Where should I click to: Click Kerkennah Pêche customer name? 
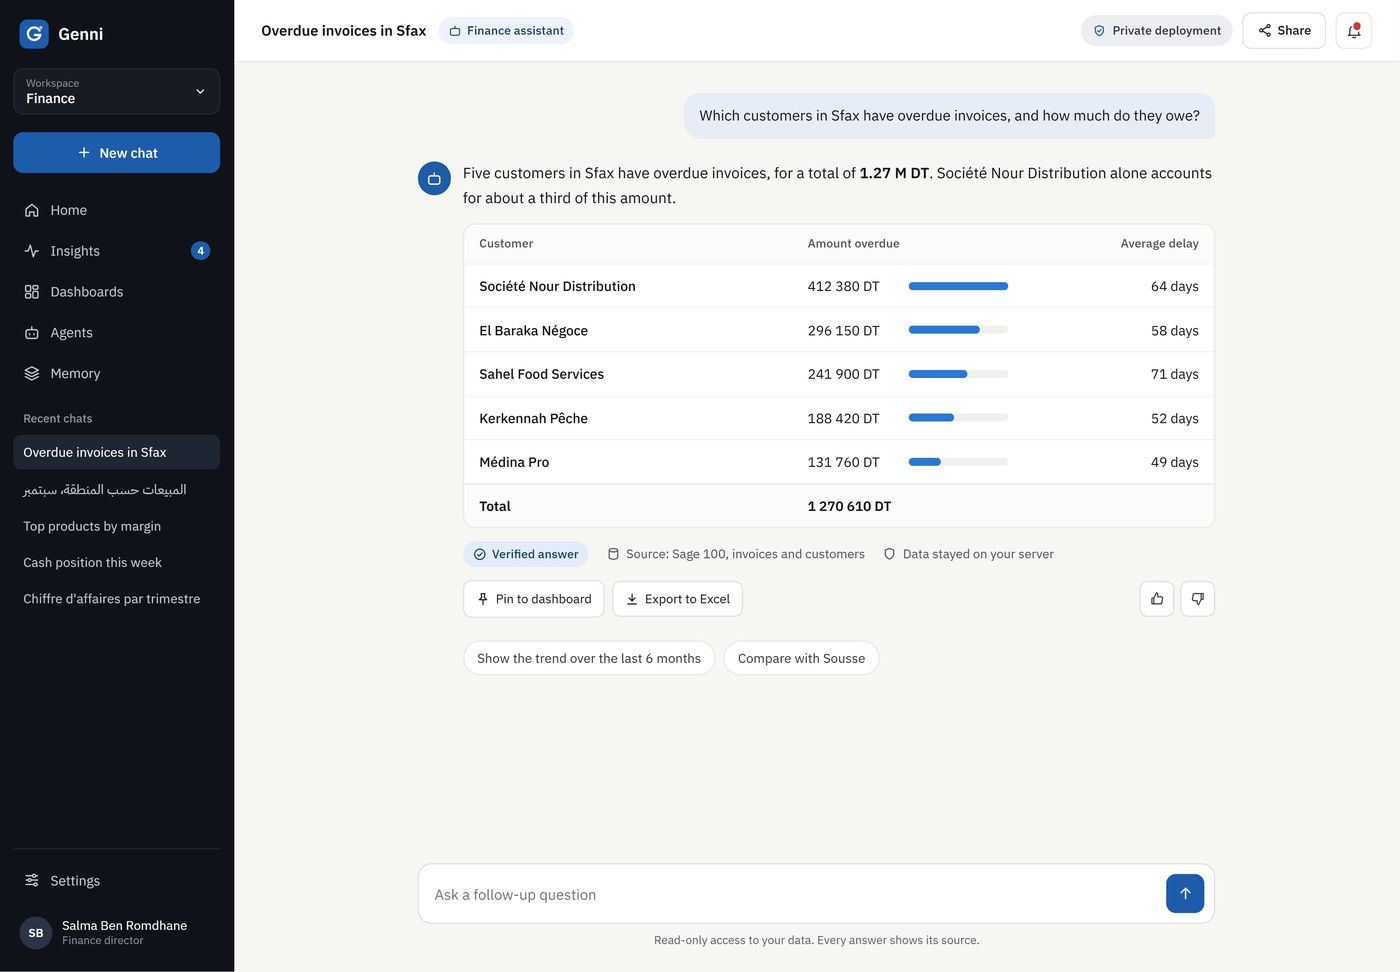pyautogui.click(x=533, y=418)
